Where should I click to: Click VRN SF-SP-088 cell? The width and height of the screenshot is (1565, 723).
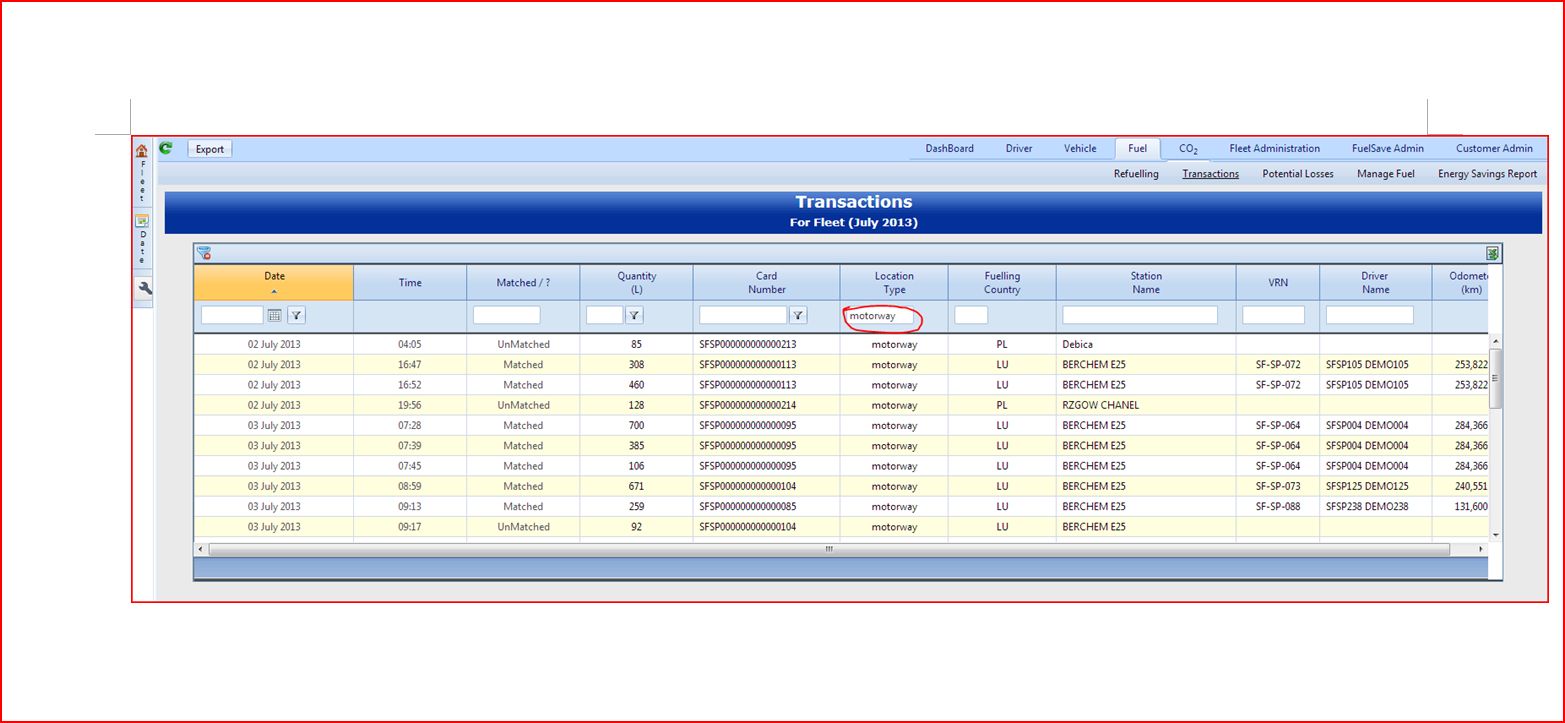coord(1278,506)
